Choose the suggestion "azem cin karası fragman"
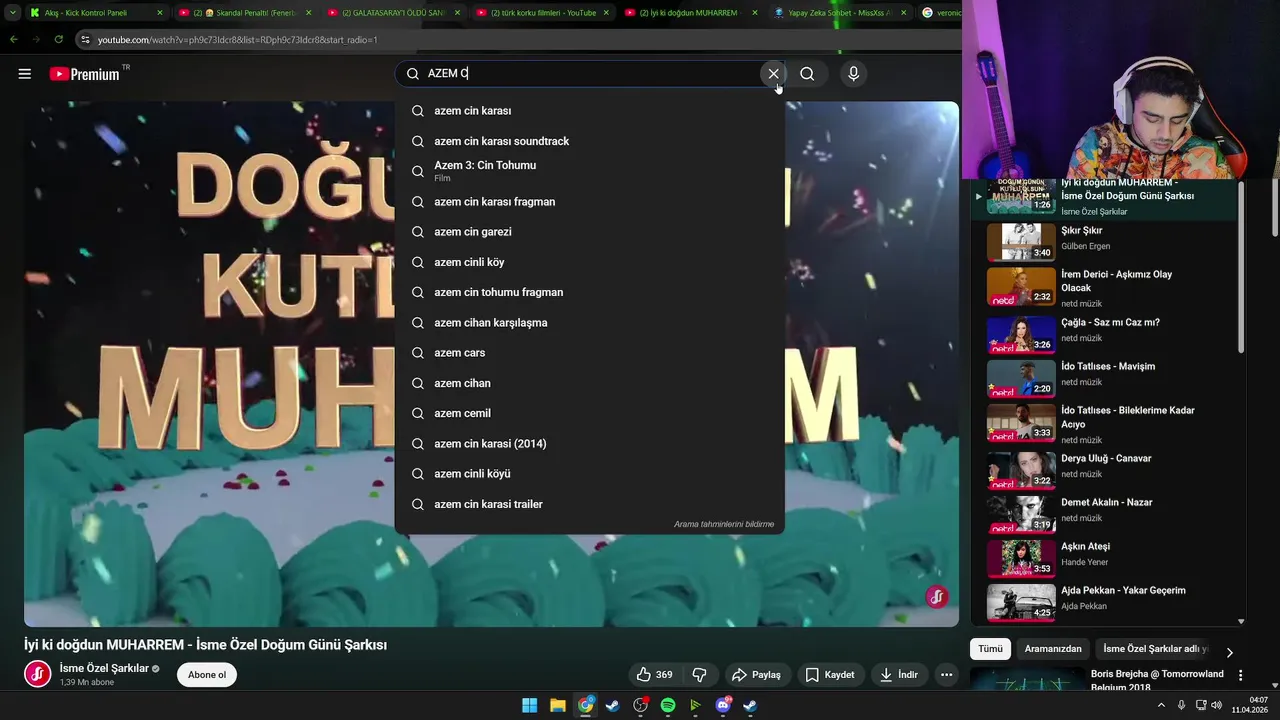The width and height of the screenshot is (1280, 720). click(x=590, y=202)
